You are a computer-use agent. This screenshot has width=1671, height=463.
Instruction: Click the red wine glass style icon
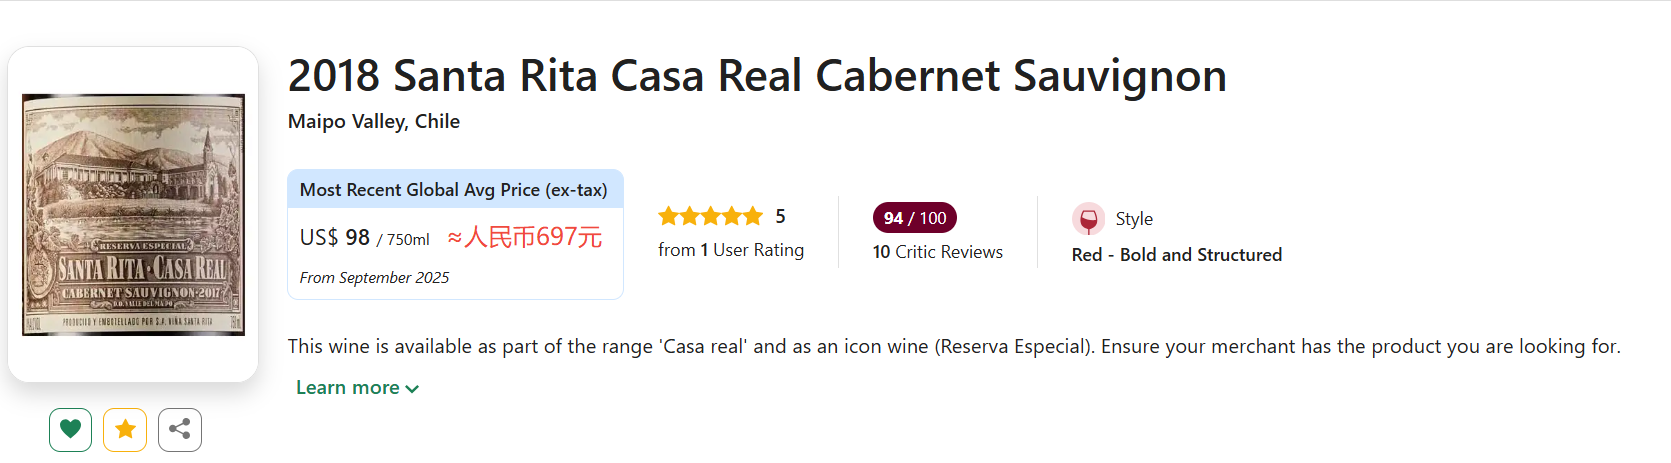point(1088,219)
